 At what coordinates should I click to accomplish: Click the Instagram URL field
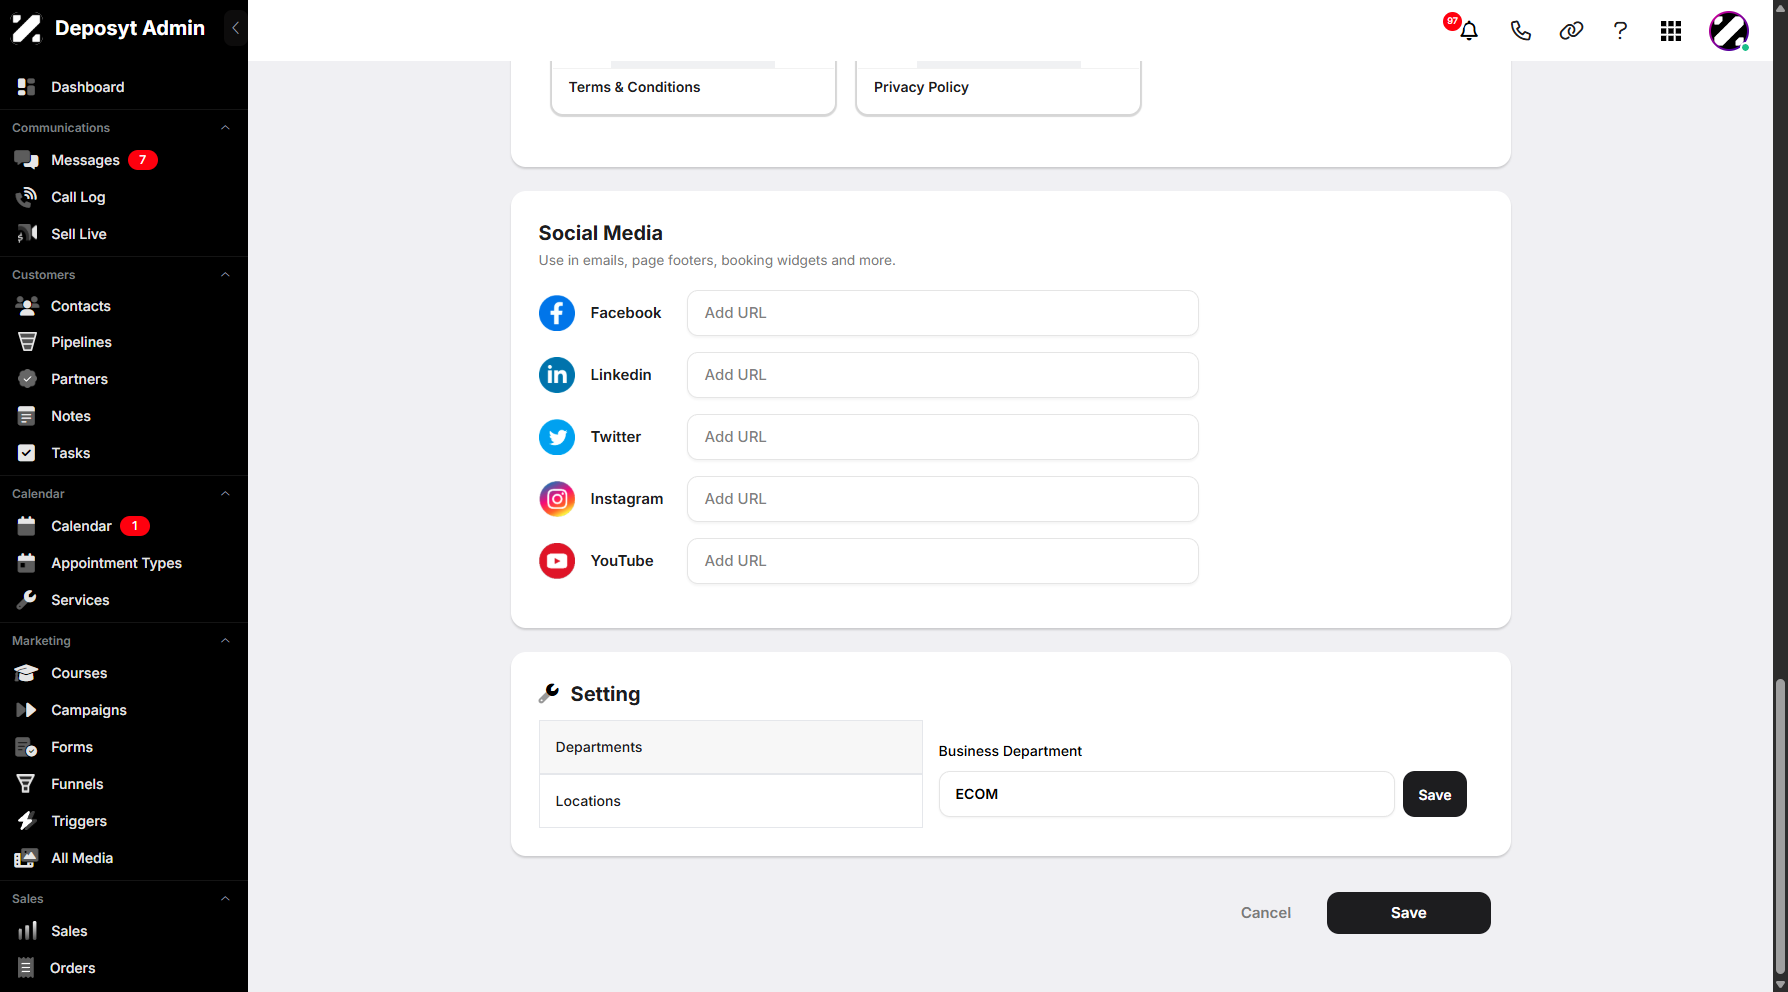coord(942,499)
